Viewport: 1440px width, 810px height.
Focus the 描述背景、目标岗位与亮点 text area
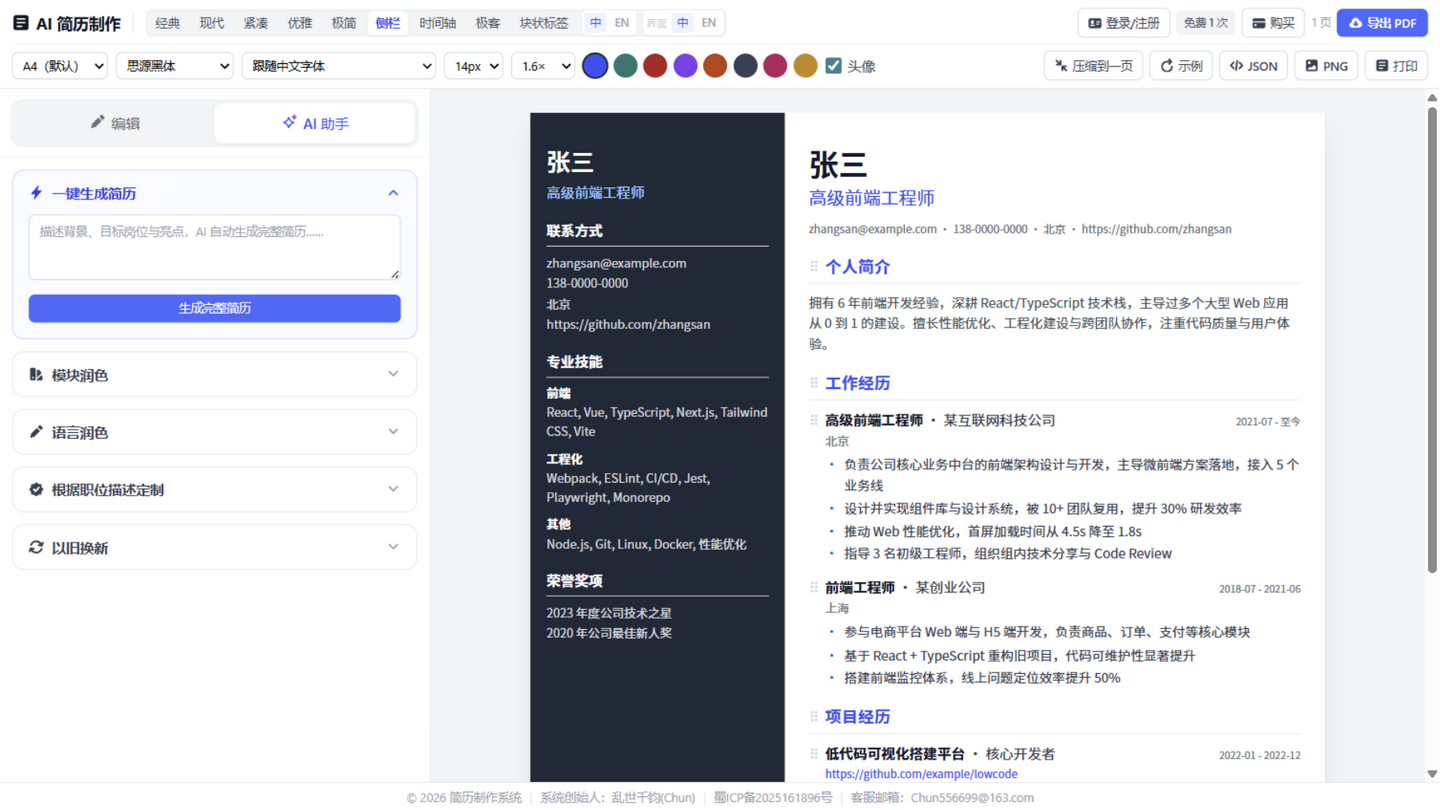coord(215,247)
